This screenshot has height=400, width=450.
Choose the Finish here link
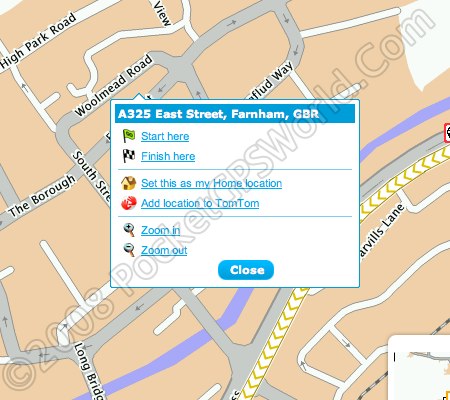tap(168, 156)
